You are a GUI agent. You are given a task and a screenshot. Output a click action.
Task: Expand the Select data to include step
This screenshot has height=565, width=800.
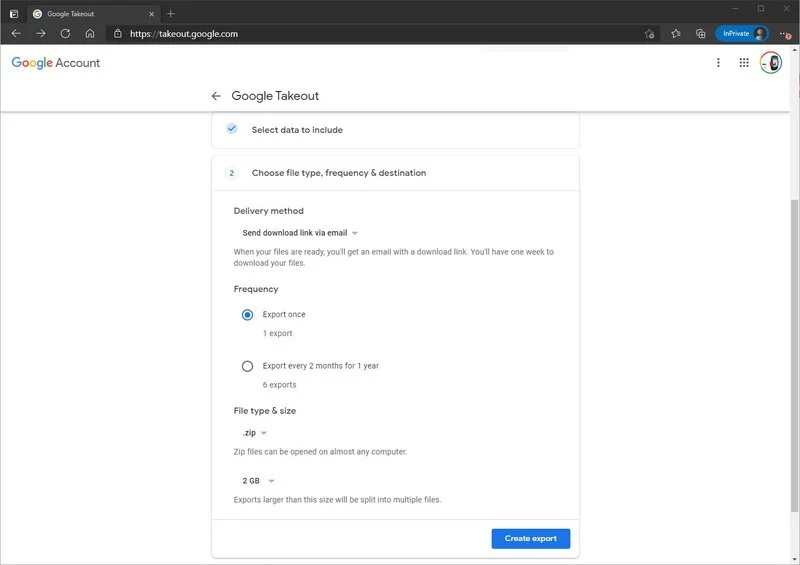tap(395, 130)
